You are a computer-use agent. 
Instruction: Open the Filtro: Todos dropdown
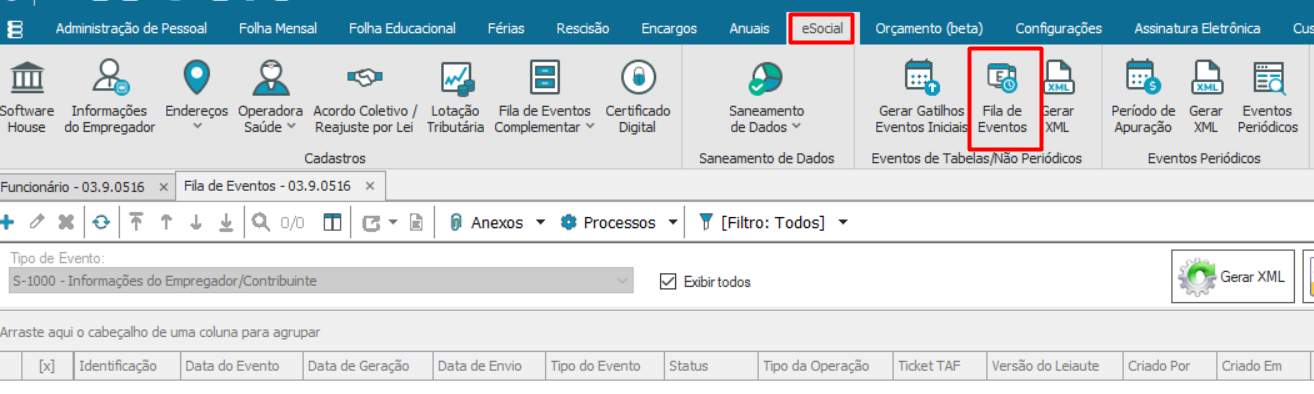tap(773, 222)
